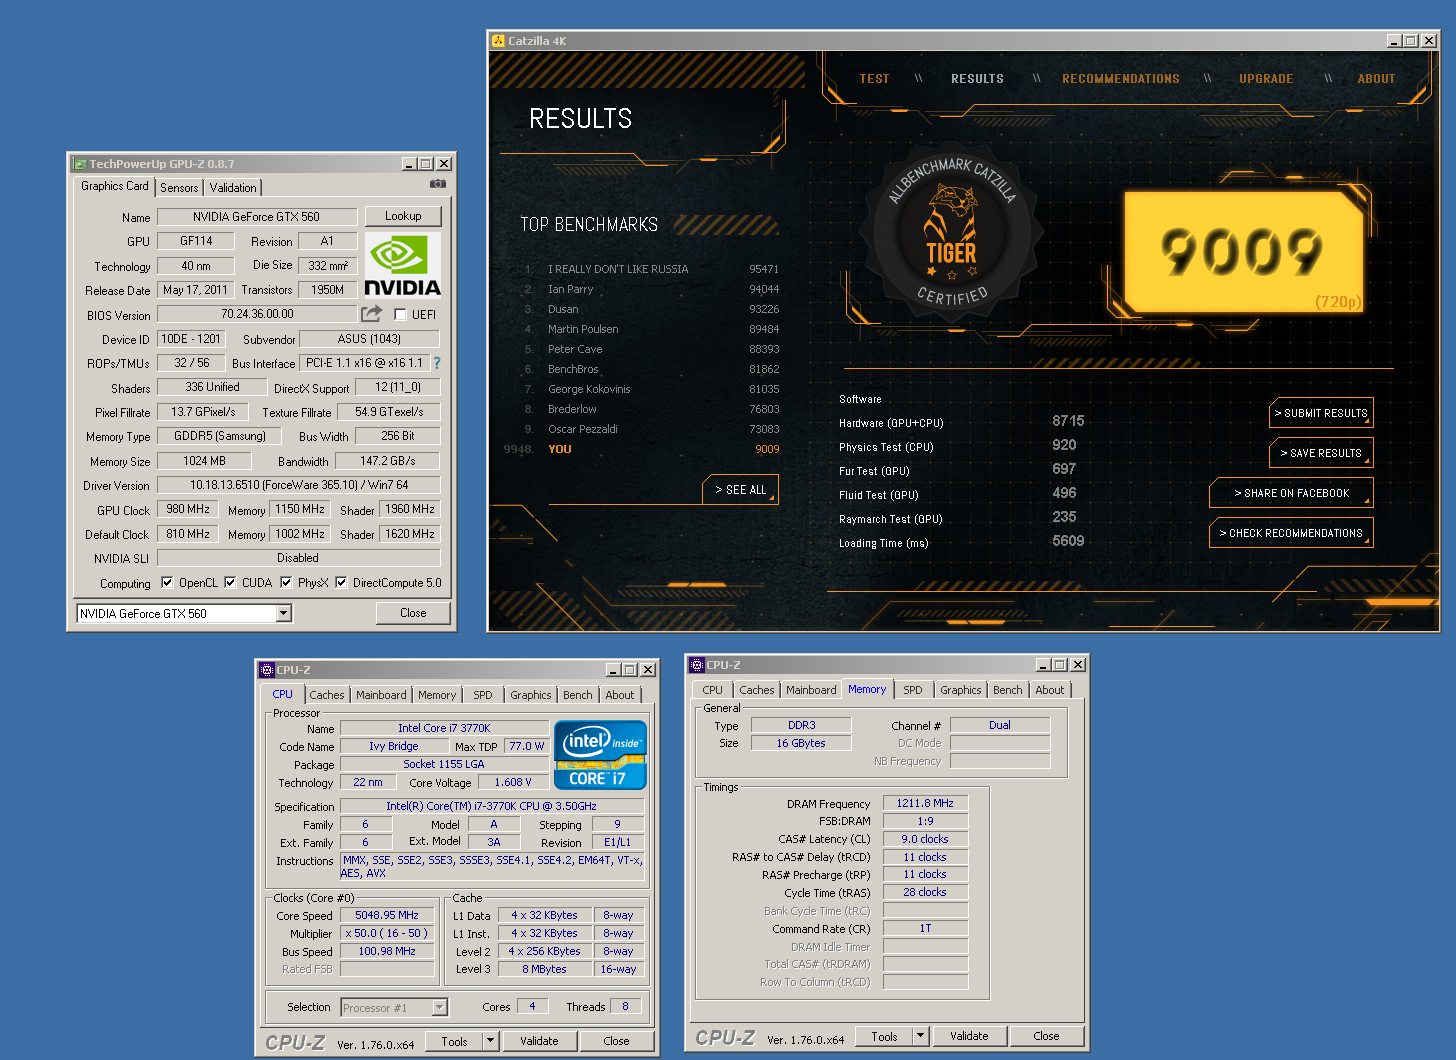Close the GPU-Z window with X

tap(444, 164)
